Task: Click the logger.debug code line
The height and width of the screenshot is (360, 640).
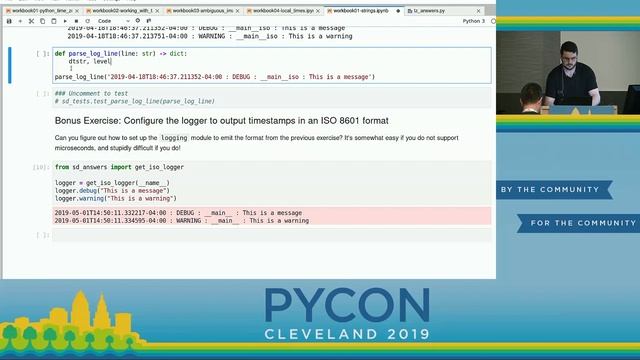Action: tap(112, 191)
